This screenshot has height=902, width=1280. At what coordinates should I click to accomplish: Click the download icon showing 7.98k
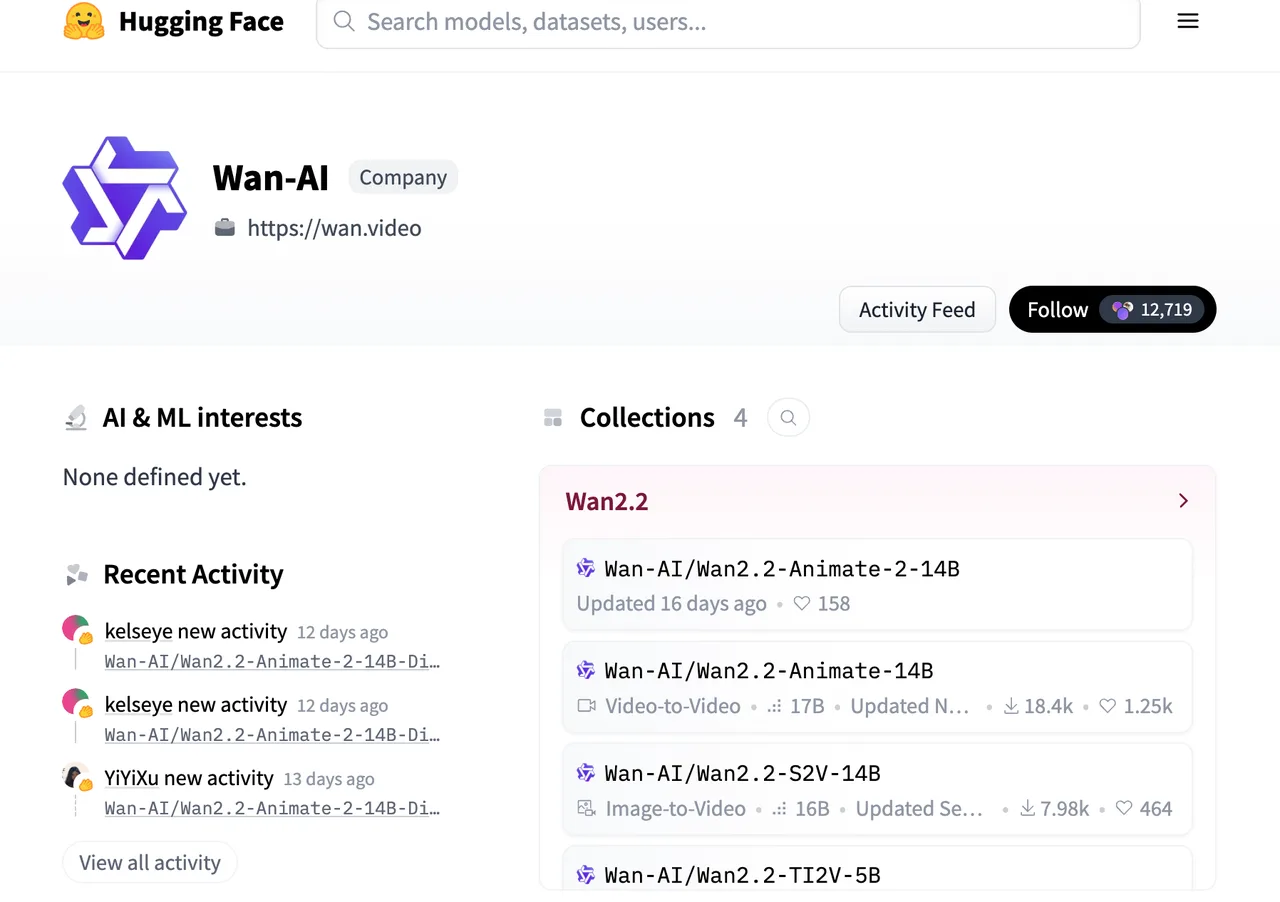[1027, 808]
